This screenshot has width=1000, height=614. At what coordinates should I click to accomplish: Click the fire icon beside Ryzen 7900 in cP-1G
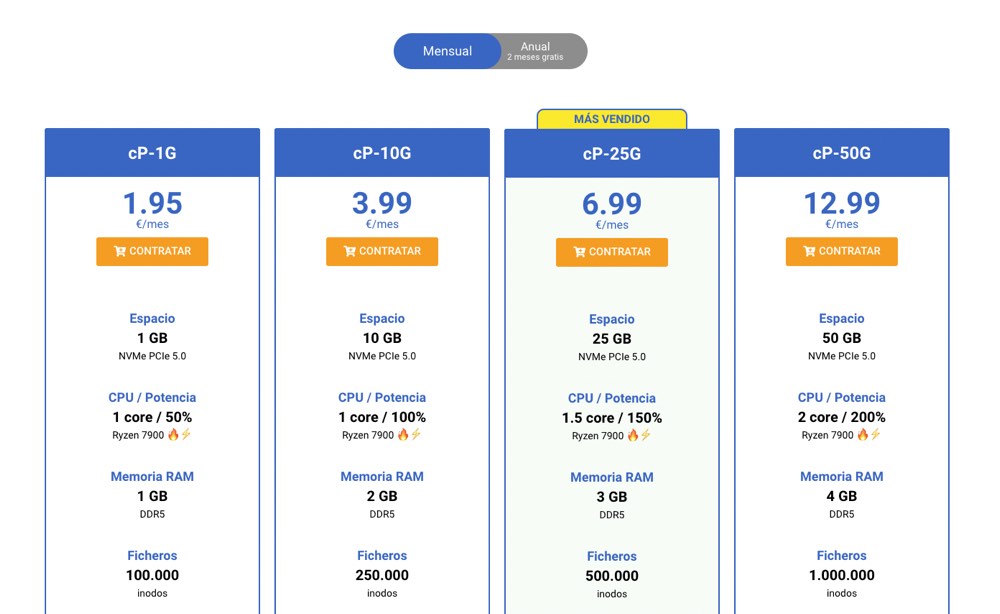pyautogui.click(x=174, y=434)
